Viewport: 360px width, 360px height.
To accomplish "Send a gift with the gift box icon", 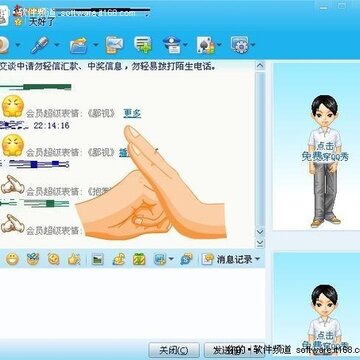I will click(x=139, y=259).
